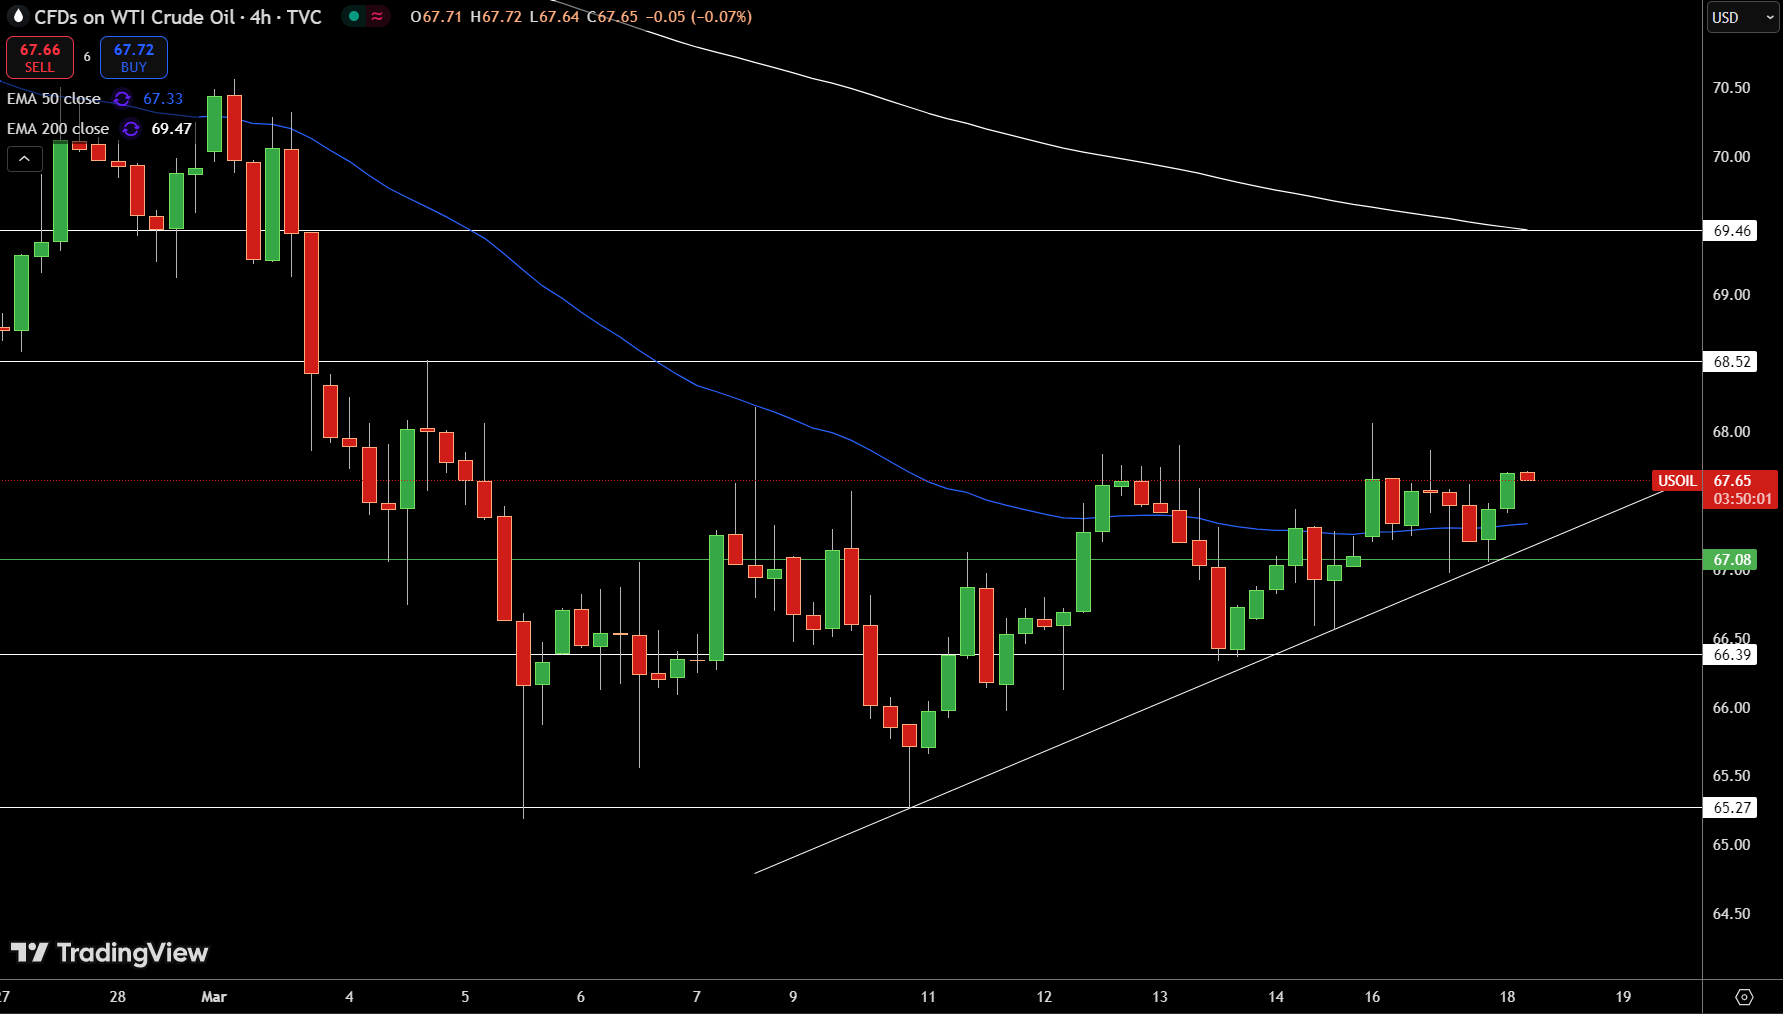The width and height of the screenshot is (1783, 1014).
Task: Collapse the indicator legend with chevron
Action: [25, 159]
